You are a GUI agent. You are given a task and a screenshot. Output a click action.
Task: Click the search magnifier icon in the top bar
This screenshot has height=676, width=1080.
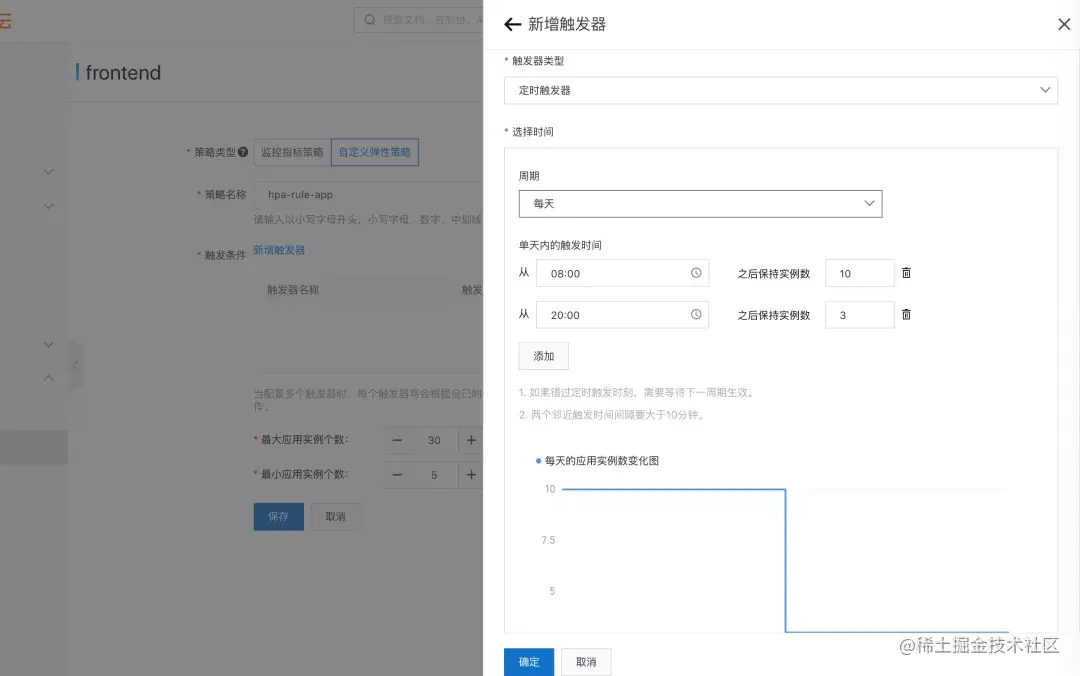pyautogui.click(x=370, y=20)
